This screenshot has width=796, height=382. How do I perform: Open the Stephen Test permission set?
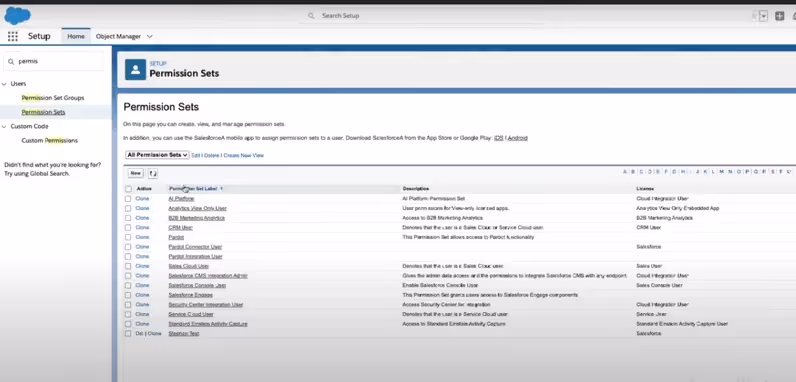point(184,334)
